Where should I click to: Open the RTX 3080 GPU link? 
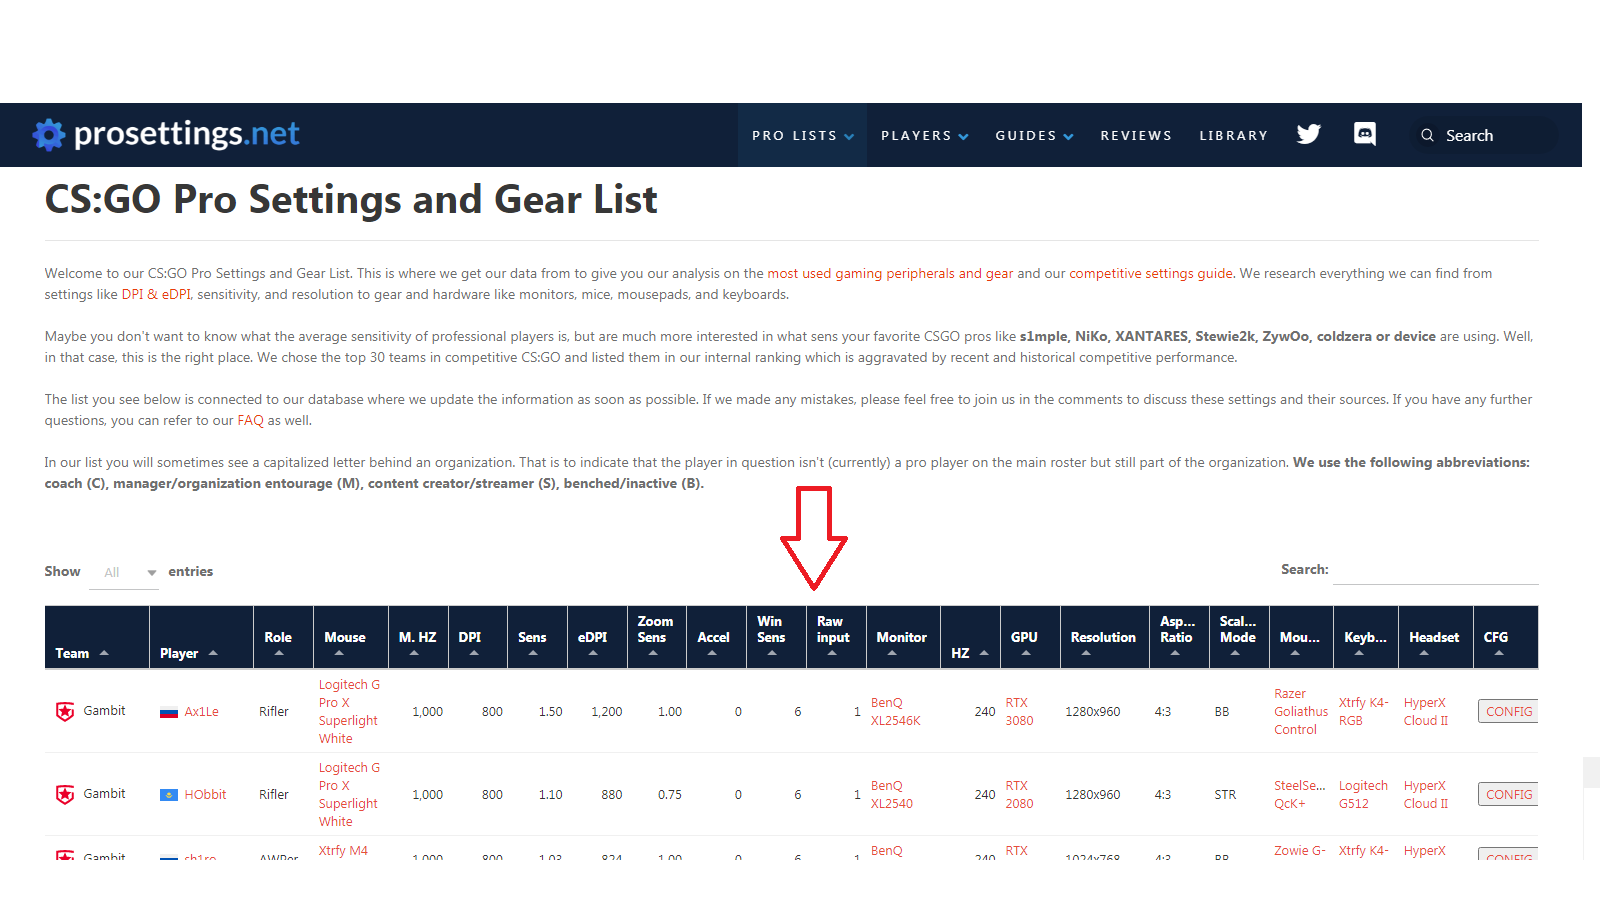coord(1019,711)
